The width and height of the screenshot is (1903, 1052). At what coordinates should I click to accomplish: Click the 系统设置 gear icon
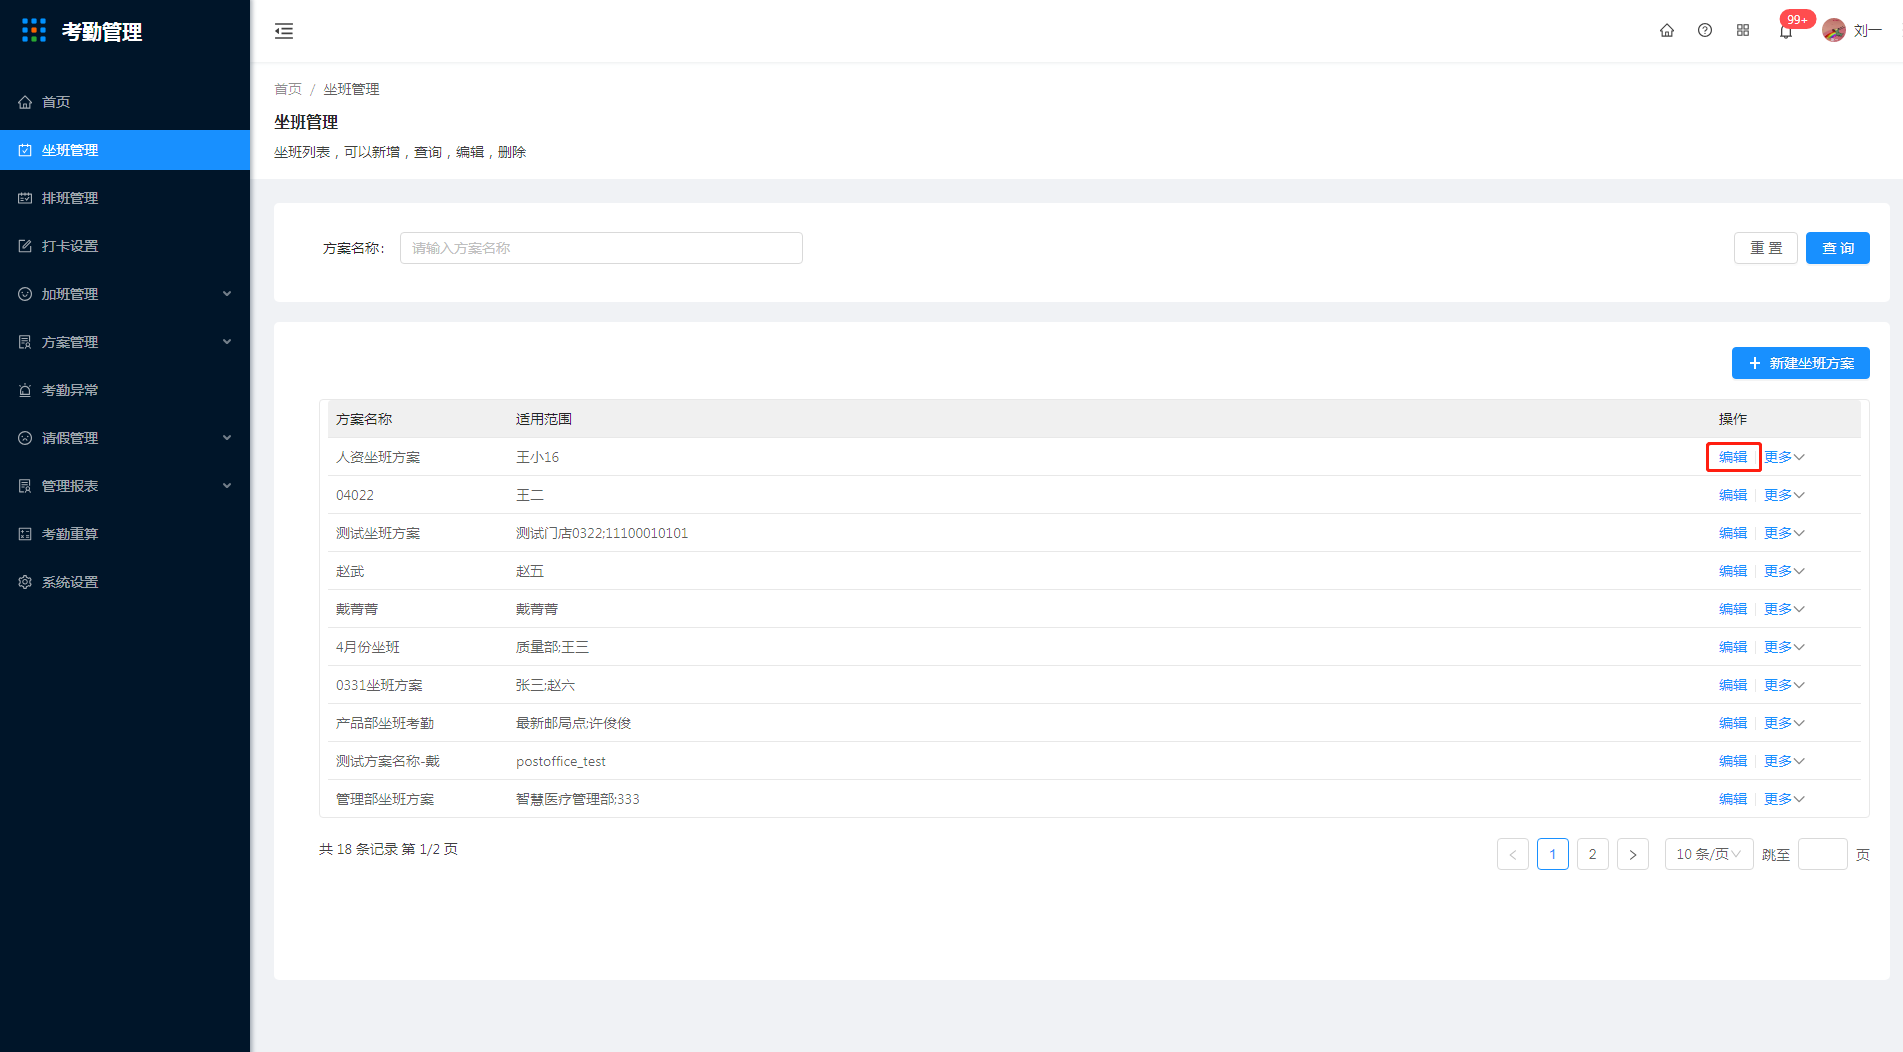point(25,582)
